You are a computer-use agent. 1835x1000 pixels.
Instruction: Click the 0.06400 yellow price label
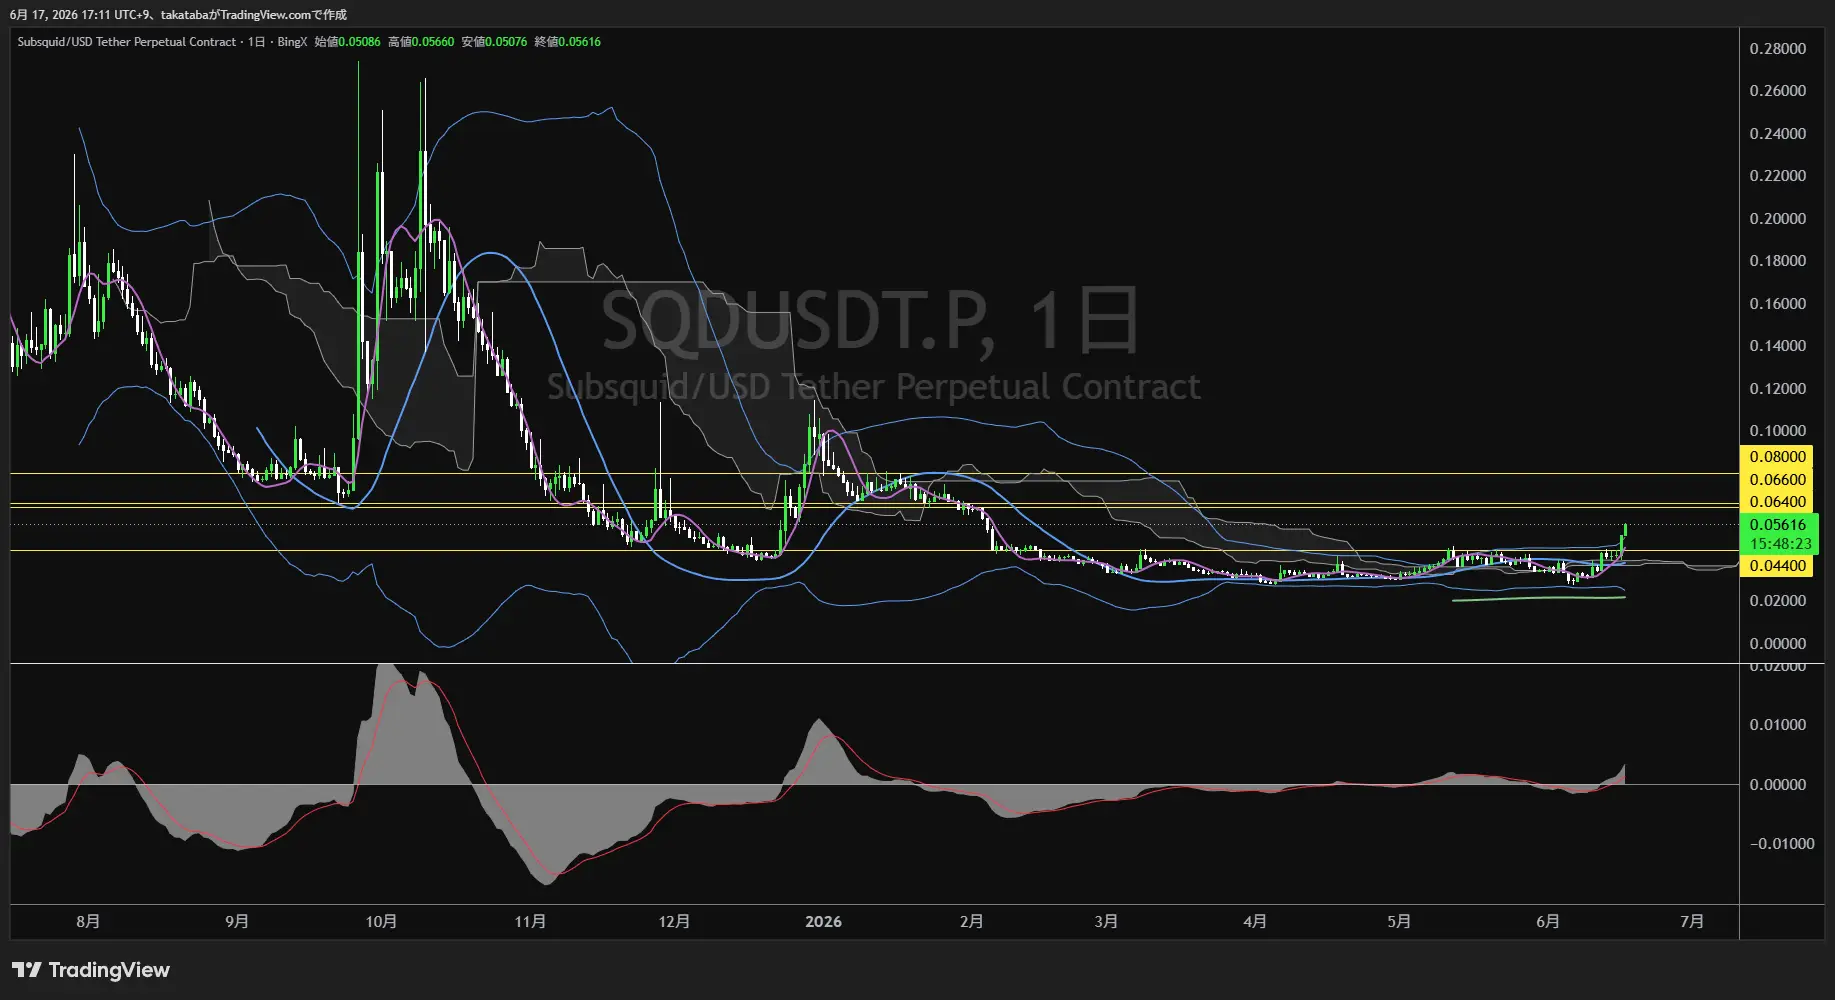[x=1777, y=502]
